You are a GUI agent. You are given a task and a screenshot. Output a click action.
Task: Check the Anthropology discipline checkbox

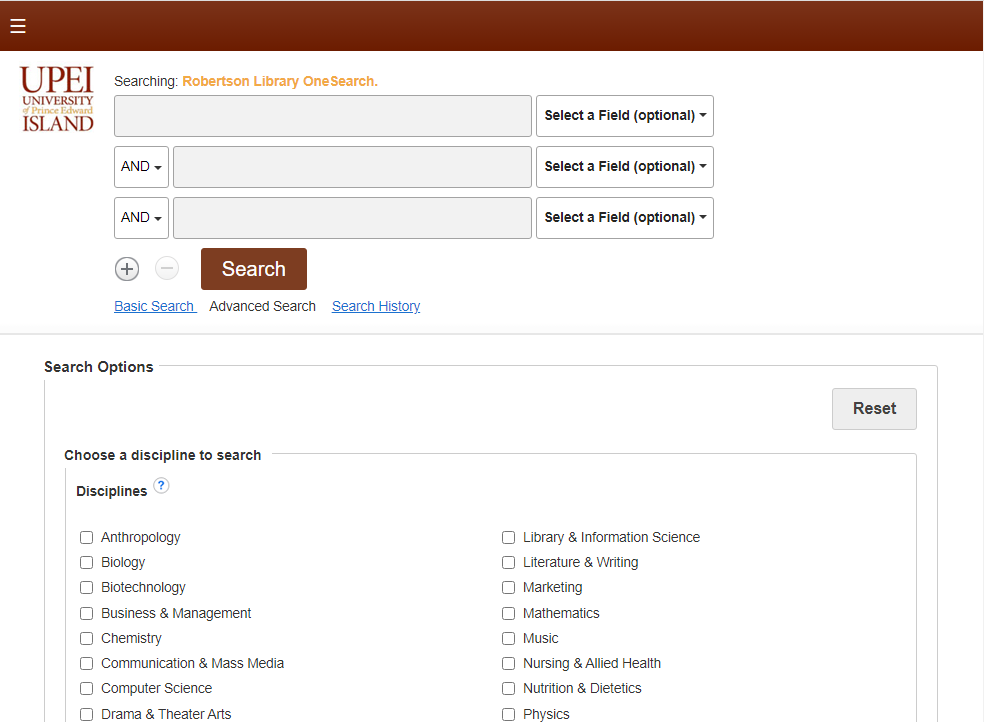pos(87,538)
